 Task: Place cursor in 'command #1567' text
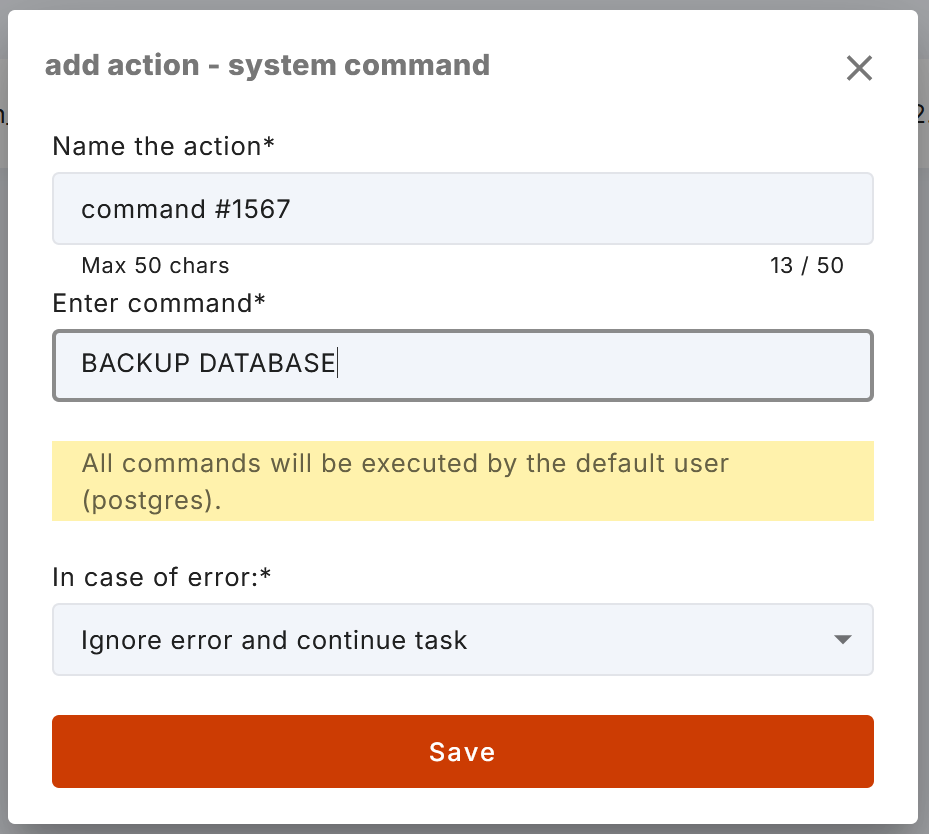coord(185,209)
